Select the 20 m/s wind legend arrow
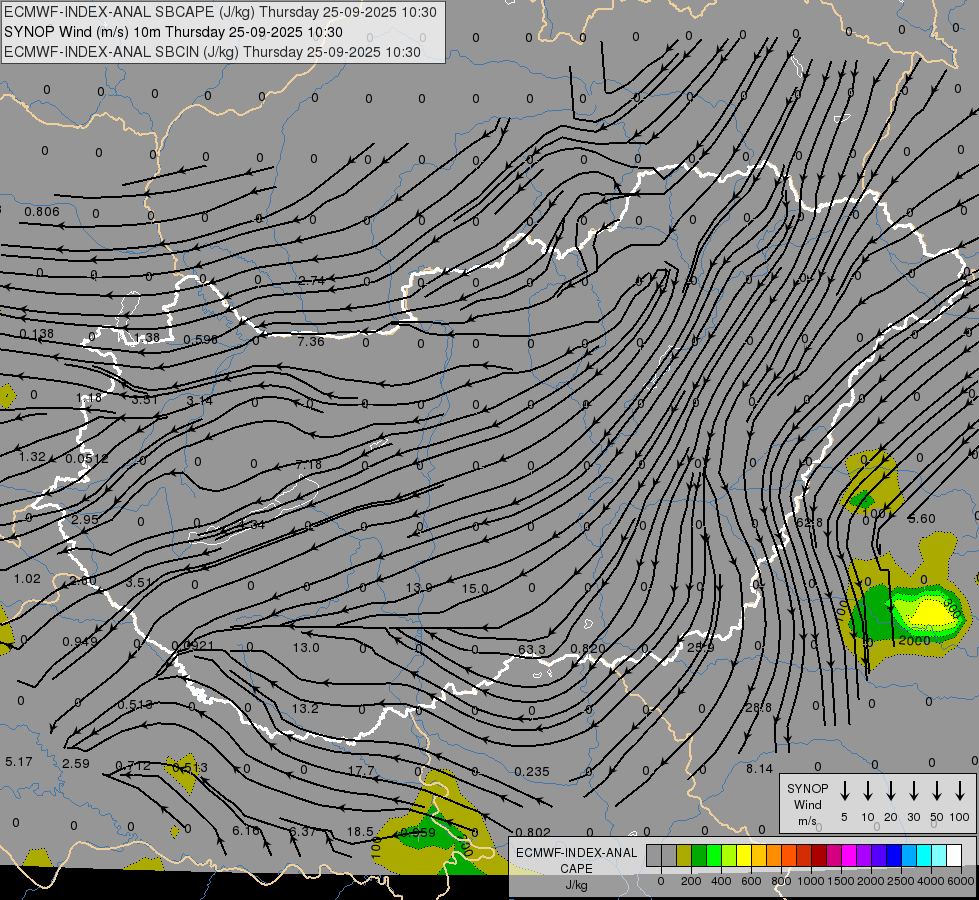This screenshot has width=979, height=900. click(891, 791)
